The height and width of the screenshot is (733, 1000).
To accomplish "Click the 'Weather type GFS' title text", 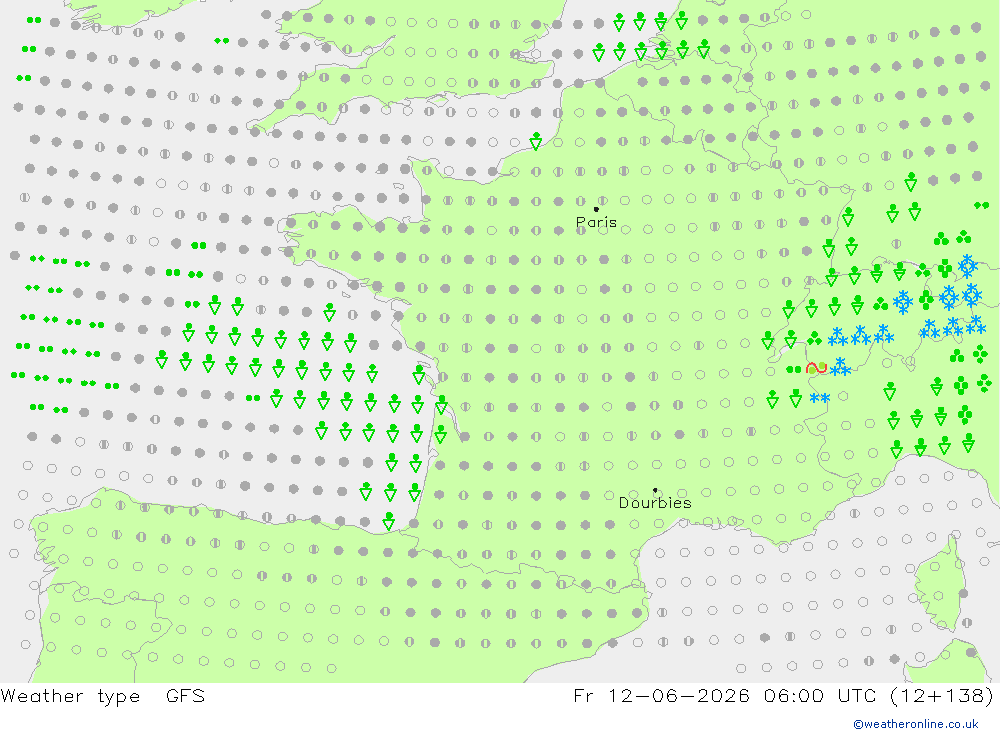I will coord(103,696).
